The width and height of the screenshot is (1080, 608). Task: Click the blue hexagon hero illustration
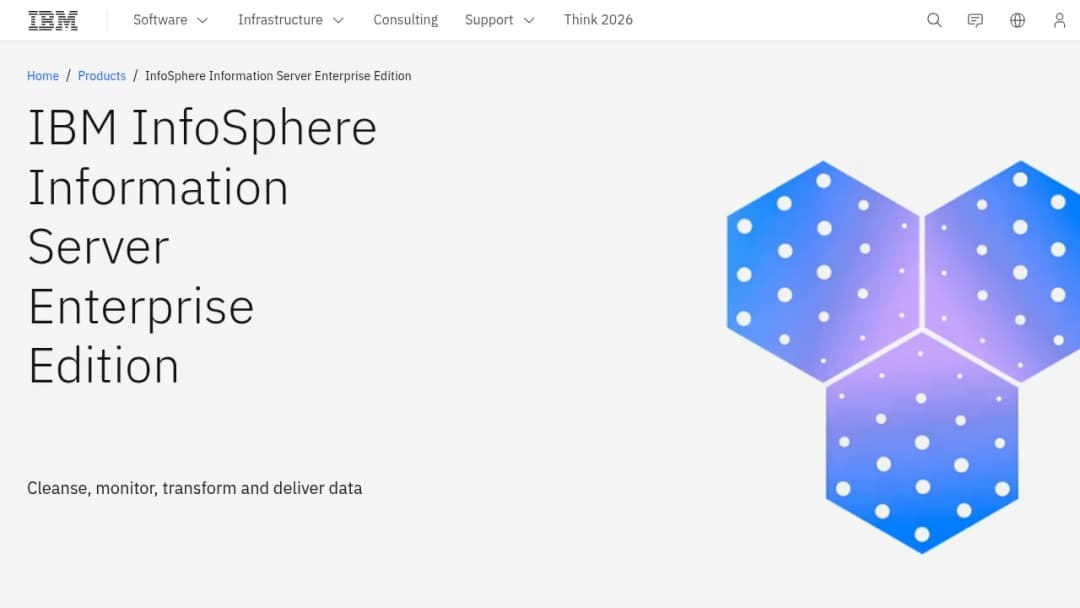click(903, 357)
